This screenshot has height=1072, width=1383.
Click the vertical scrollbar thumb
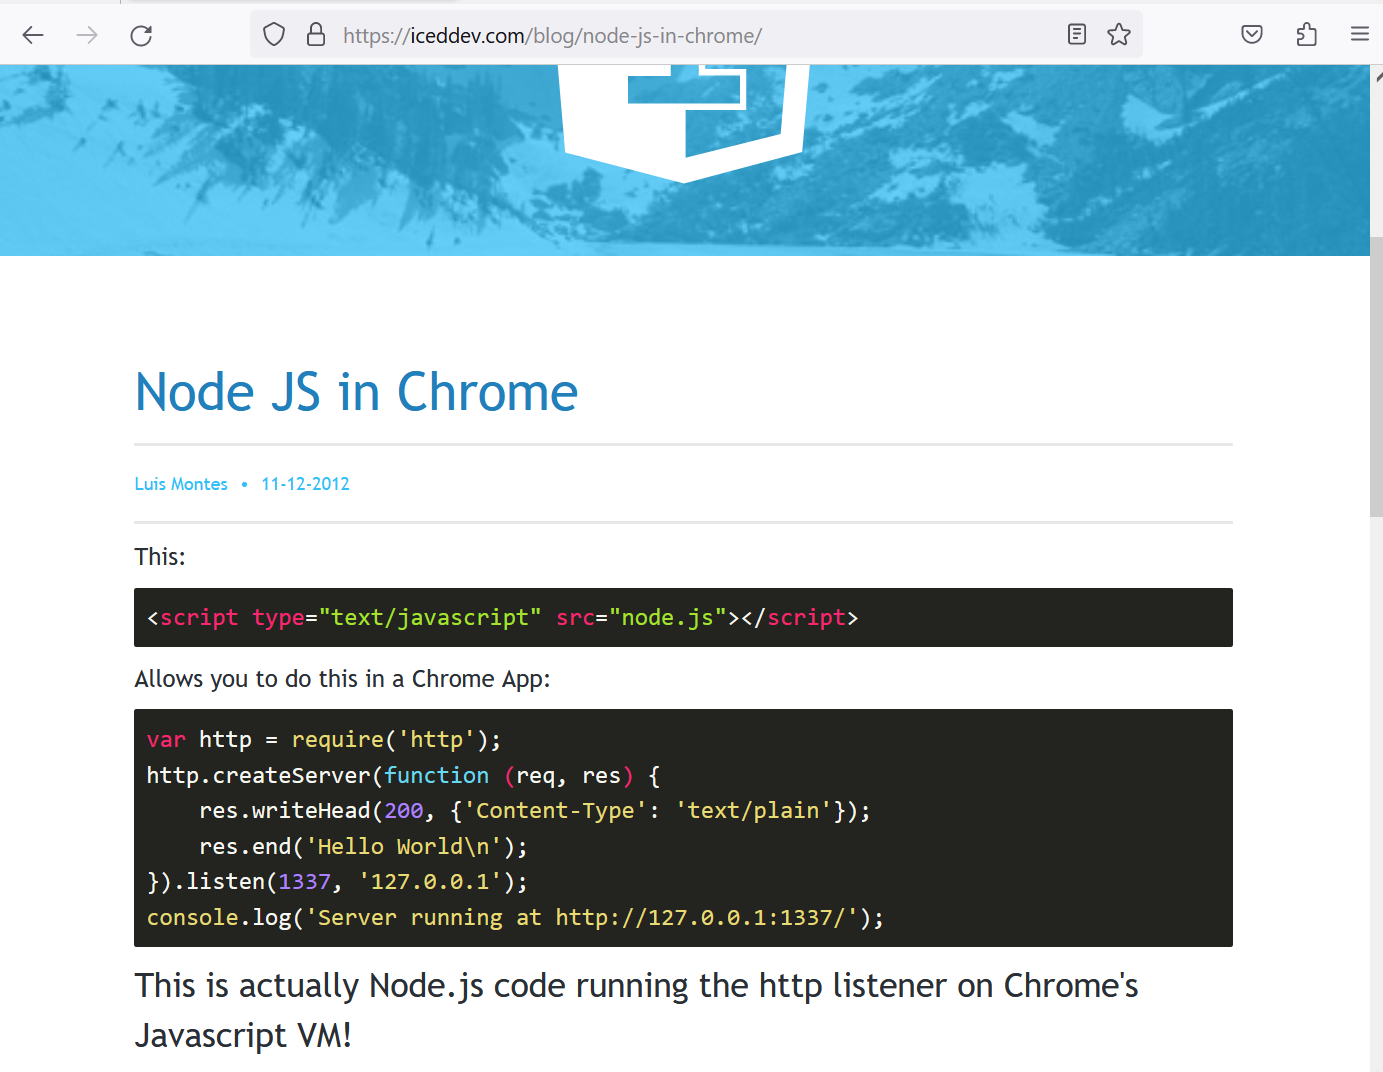pyautogui.click(x=1376, y=375)
